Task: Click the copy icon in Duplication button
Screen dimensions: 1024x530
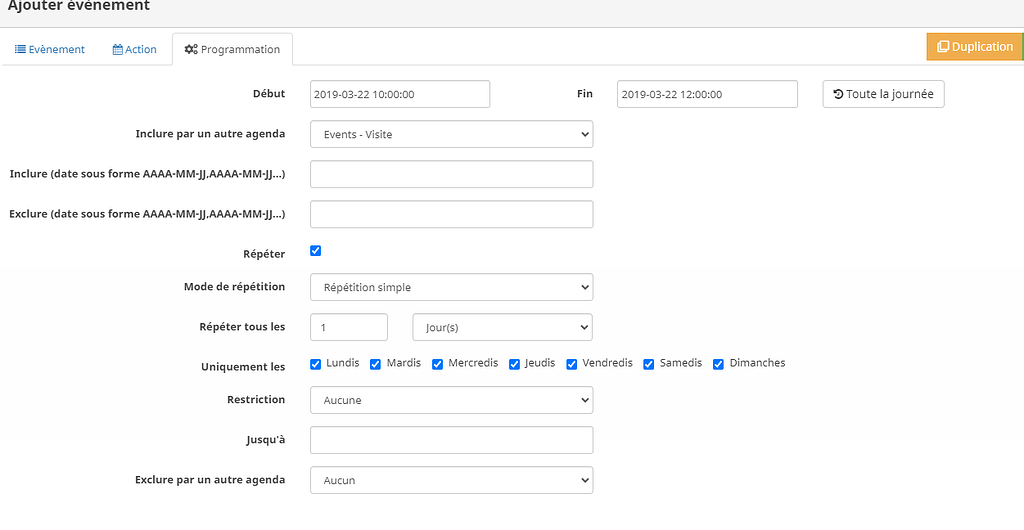Action: click(x=943, y=47)
